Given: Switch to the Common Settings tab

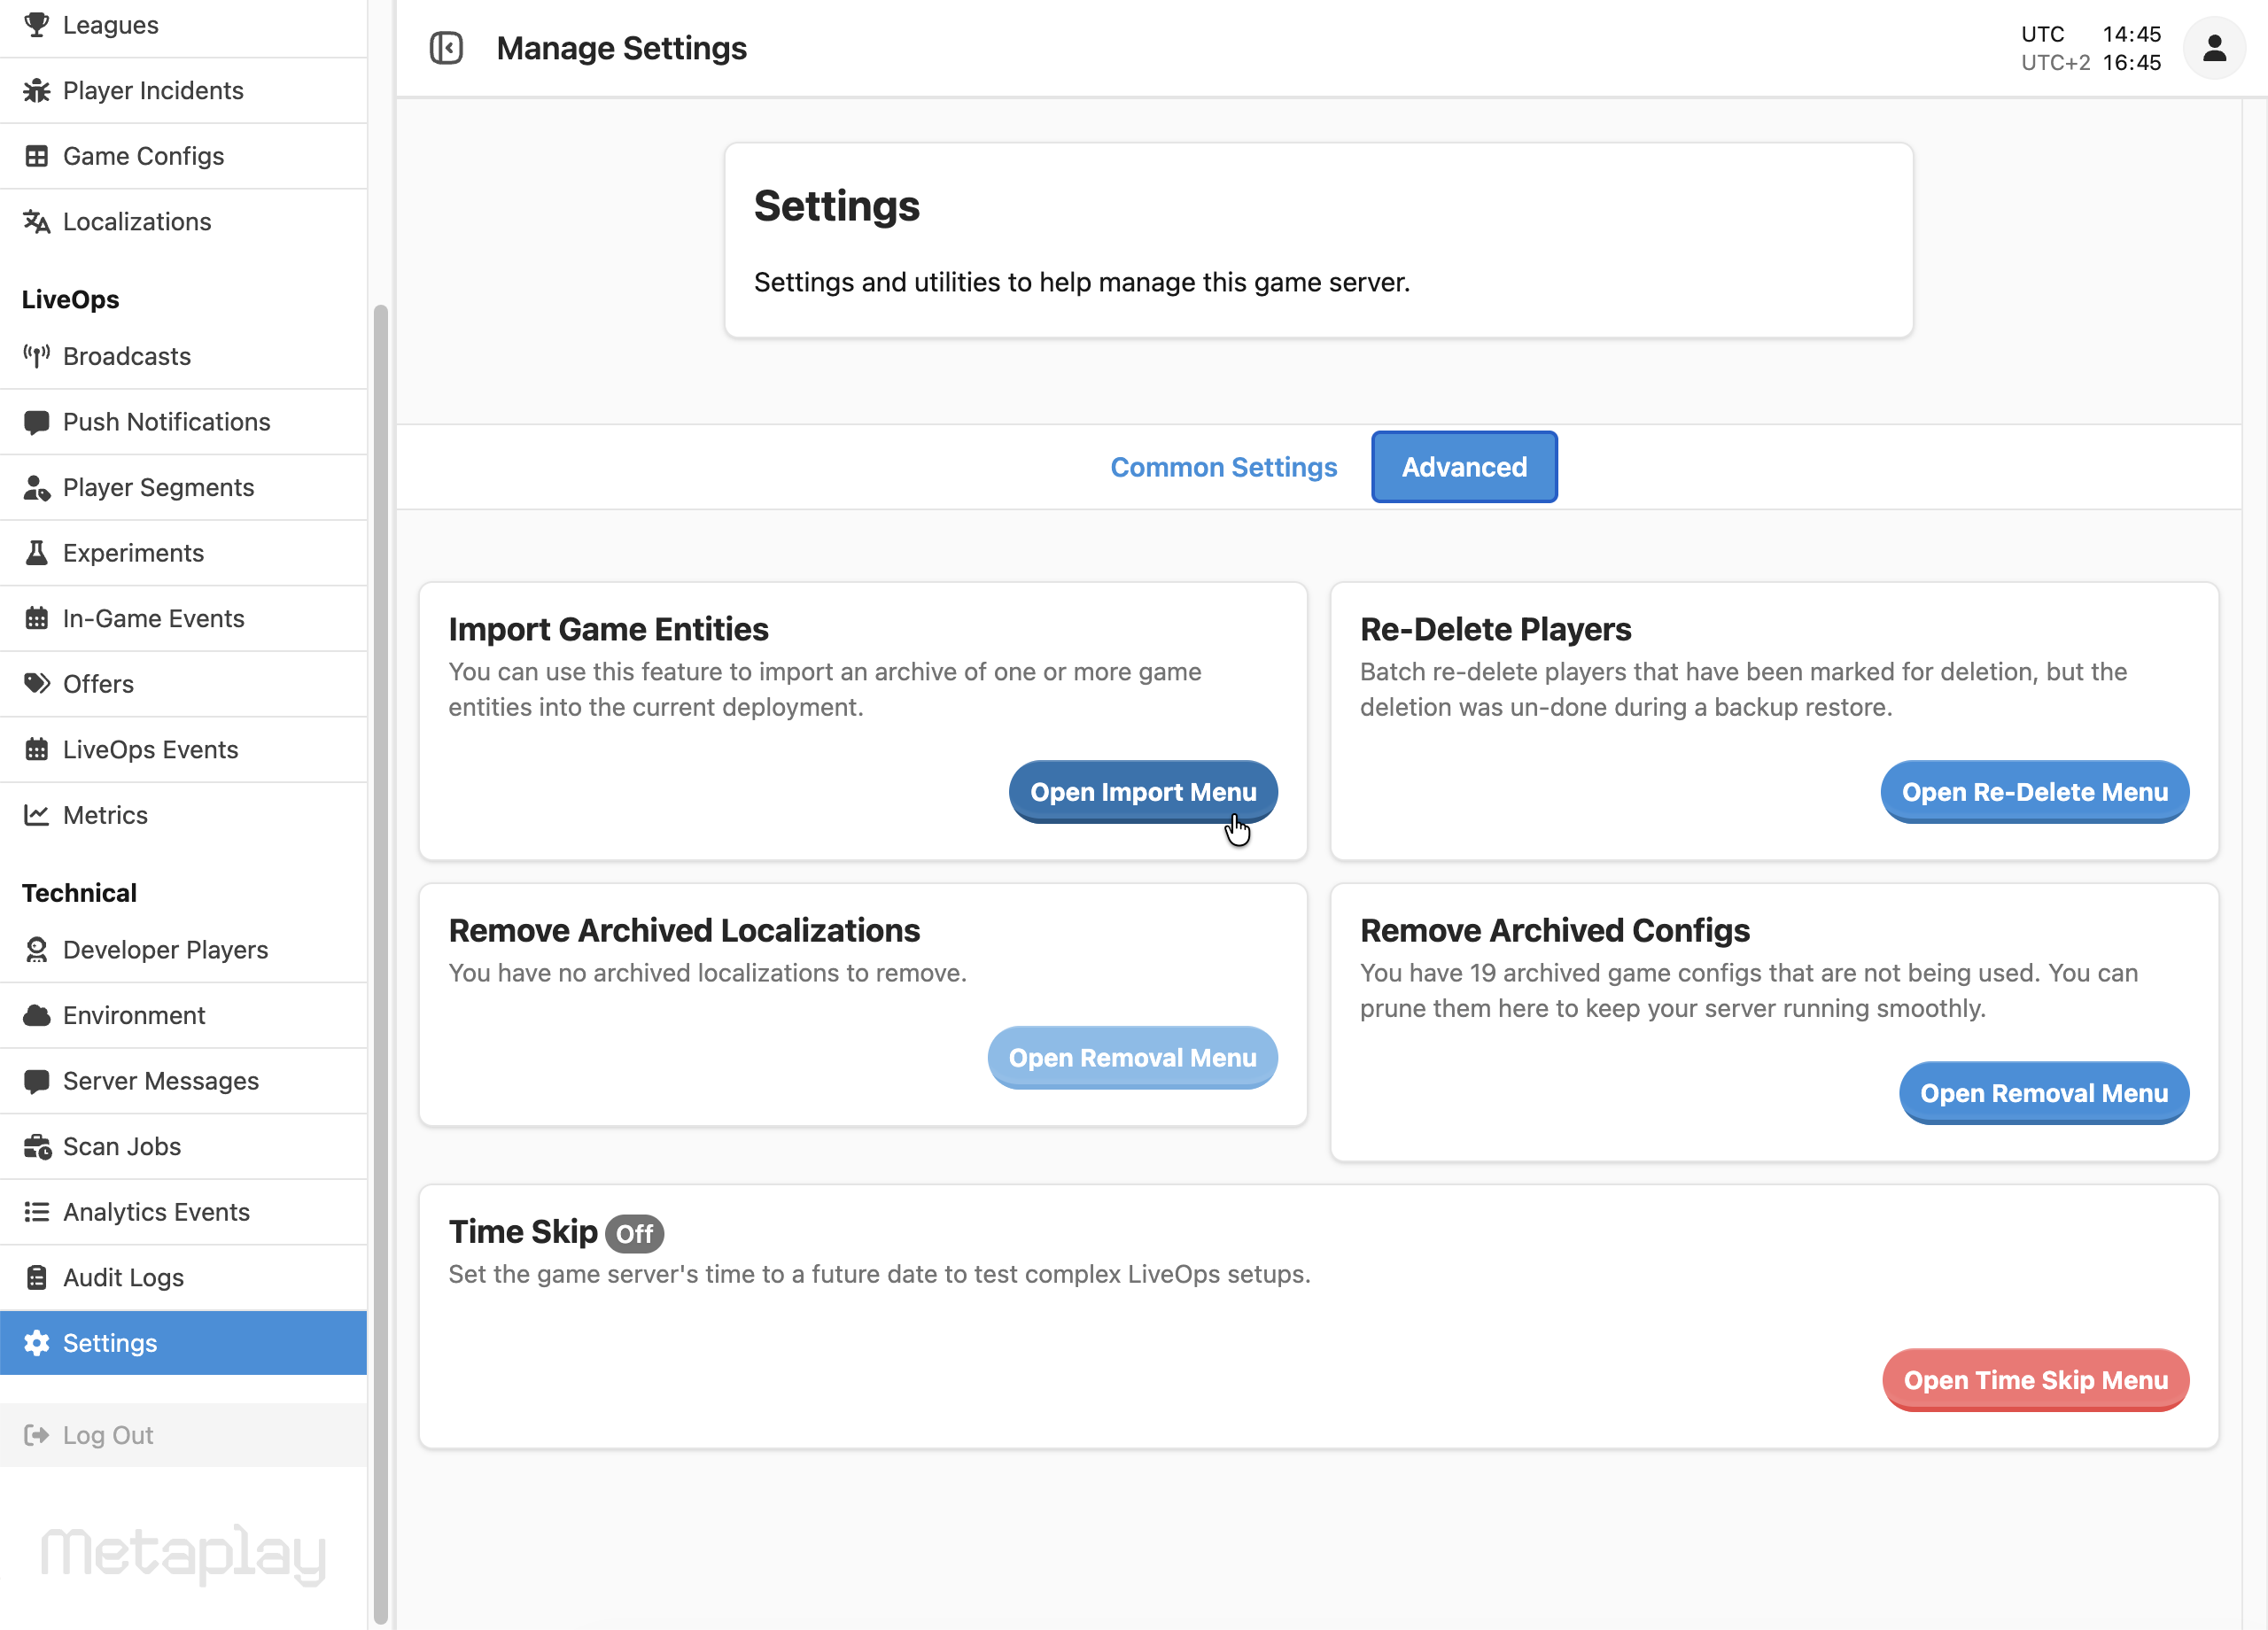Looking at the screenshot, I should click(1223, 467).
